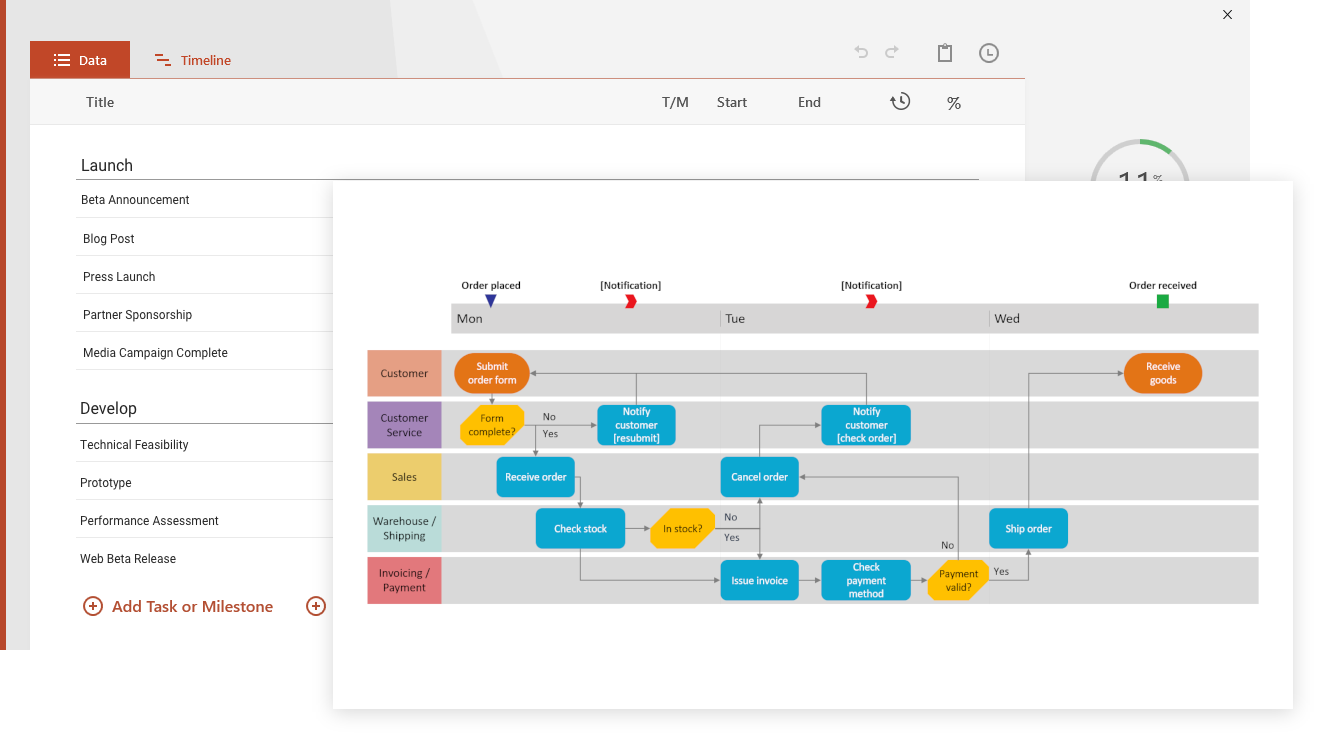Select the Media Campaign Complete task
The image size is (1323, 742).
click(x=154, y=352)
